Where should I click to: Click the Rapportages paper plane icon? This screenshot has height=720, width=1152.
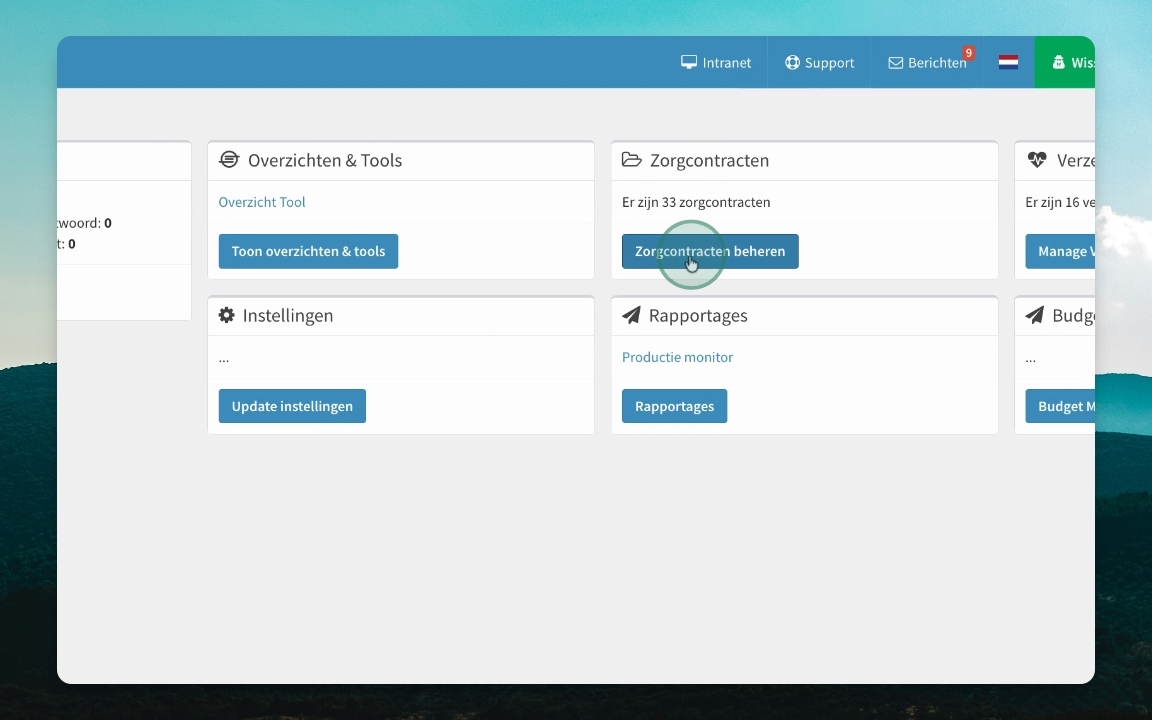tap(631, 314)
